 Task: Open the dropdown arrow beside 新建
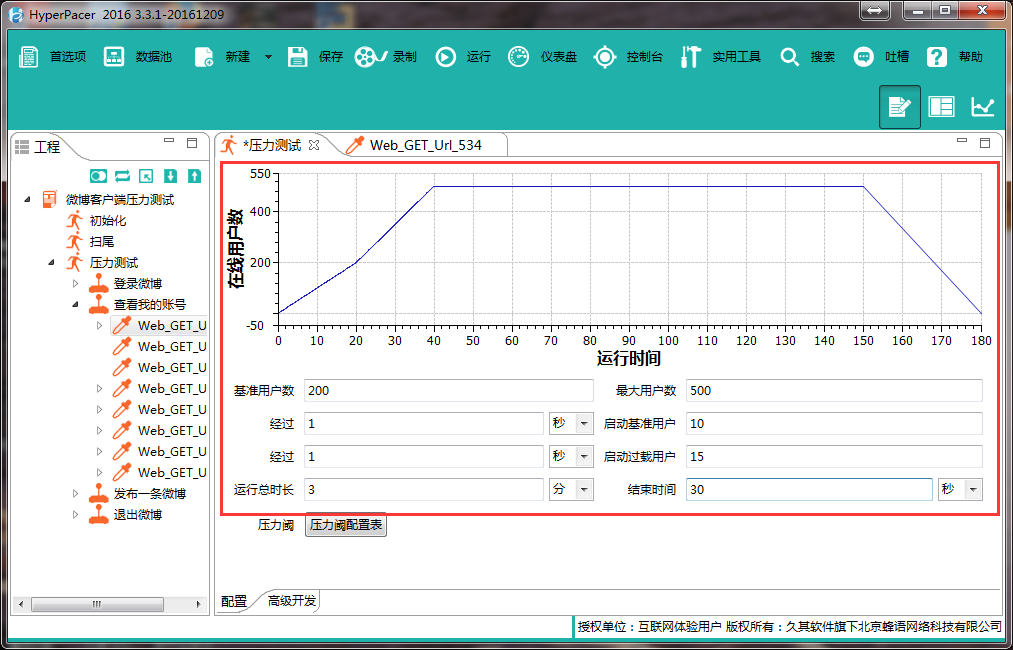[268, 57]
